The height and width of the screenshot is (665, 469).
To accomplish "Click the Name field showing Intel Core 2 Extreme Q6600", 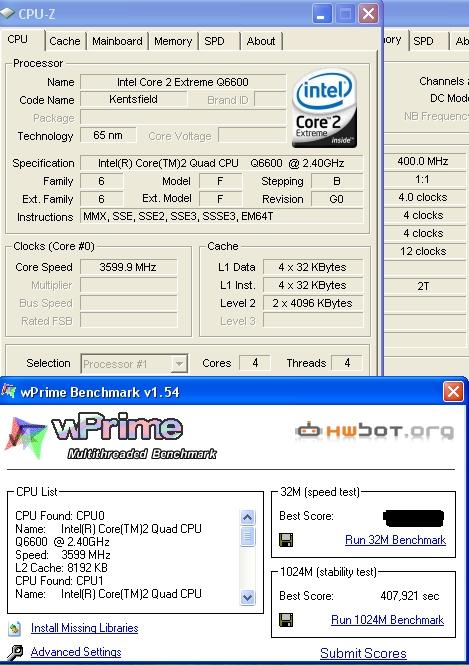I will (183, 82).
